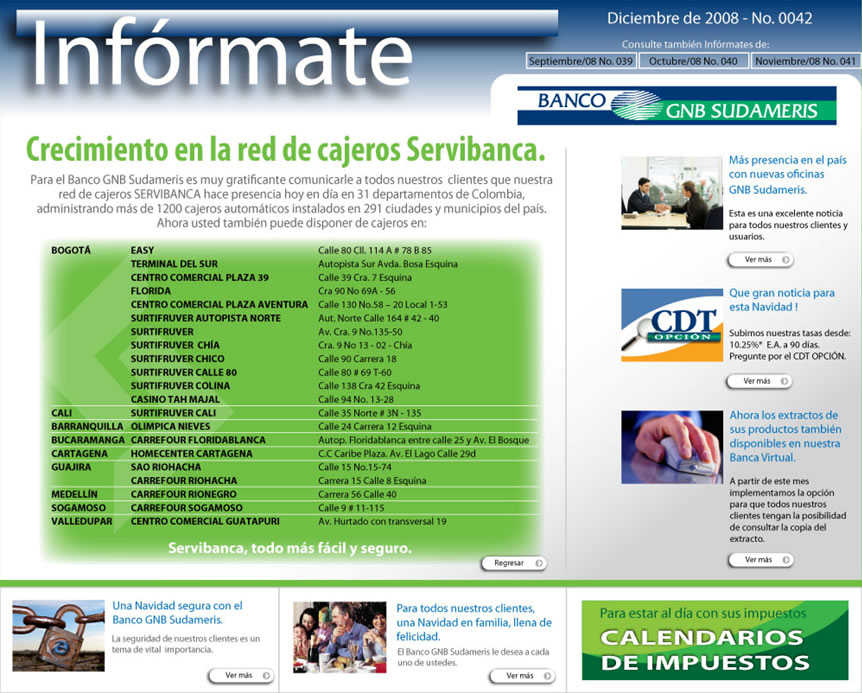Select the BARRANQUILLA city label
Image resolution: width=862 pixels, height=693 pixels.
click(x=87, y=426)
